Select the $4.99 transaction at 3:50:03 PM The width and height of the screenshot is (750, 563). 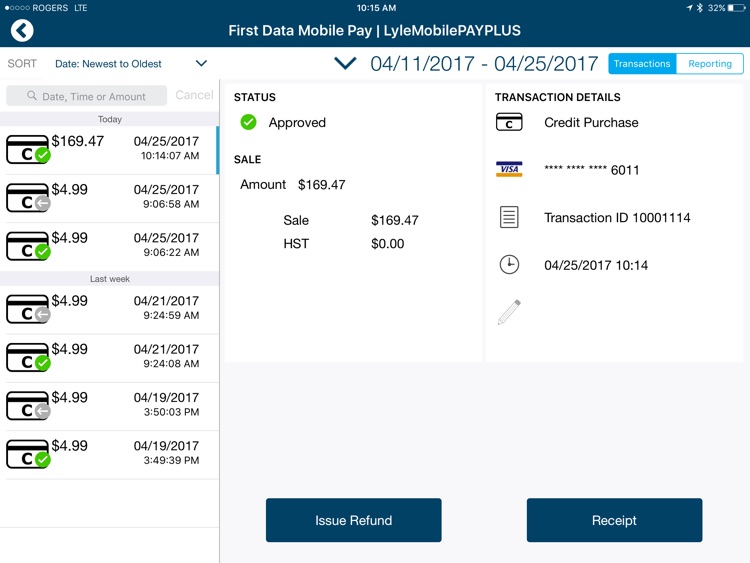[x=110, y=407]
